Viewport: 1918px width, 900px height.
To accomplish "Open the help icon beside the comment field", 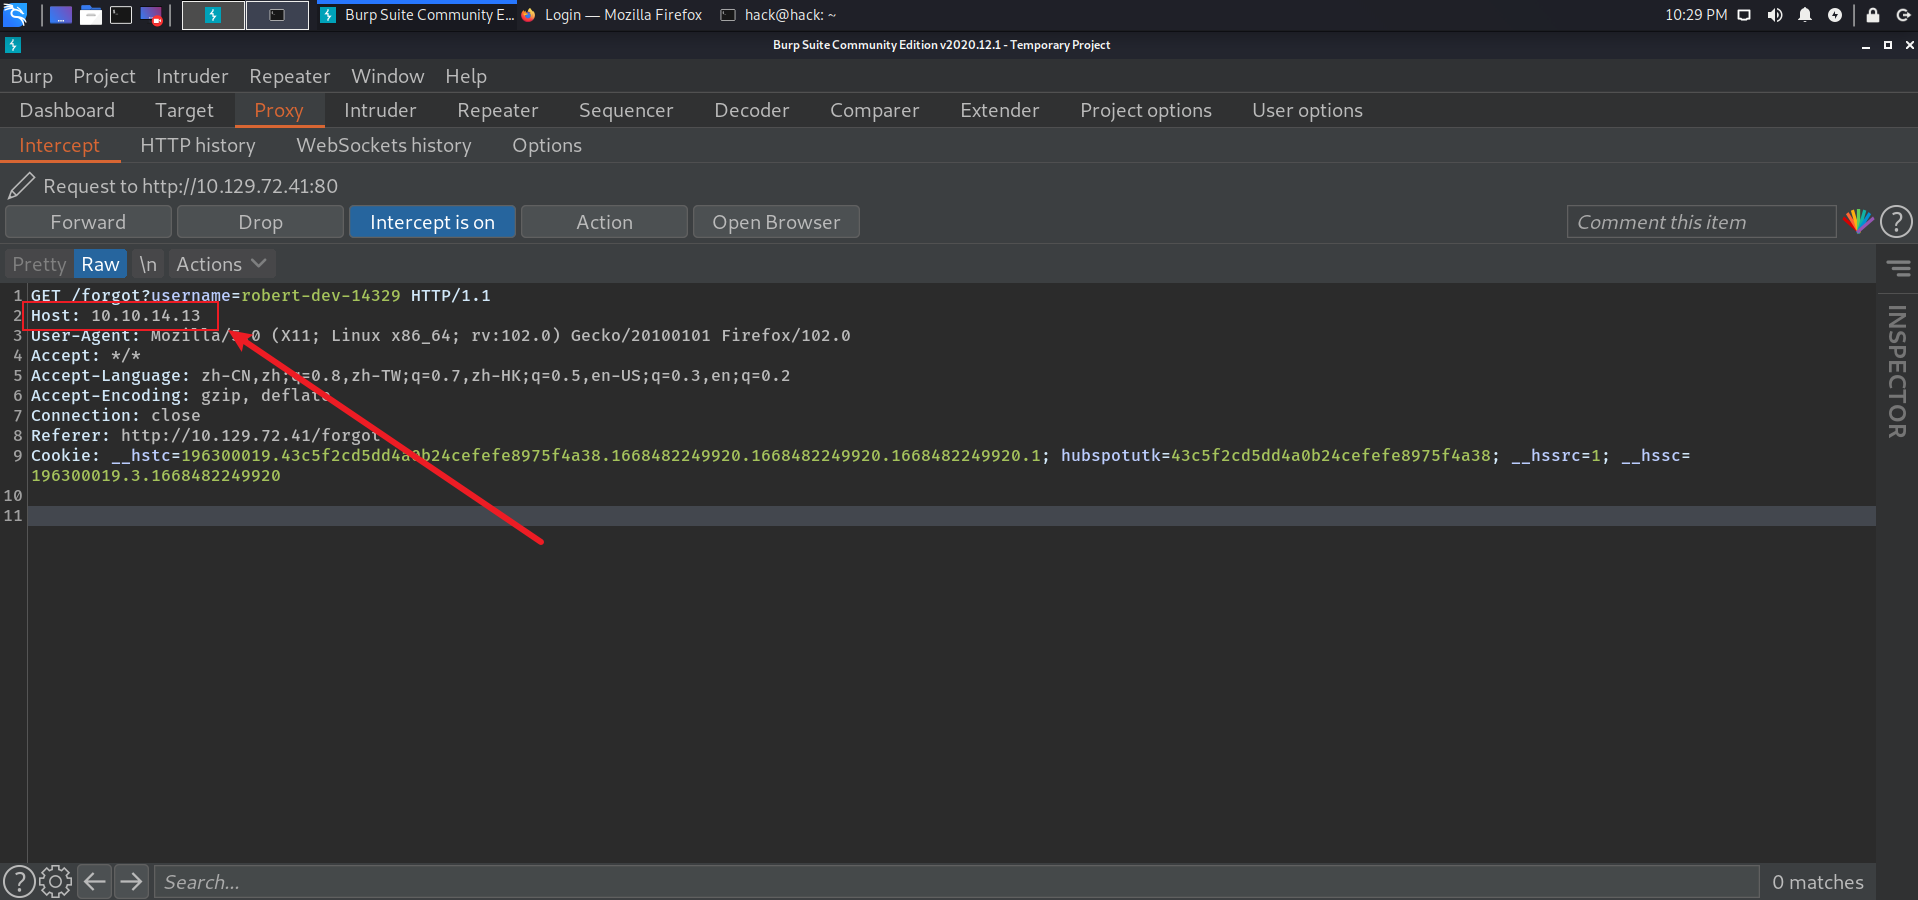I will (x=1897, y=222).
